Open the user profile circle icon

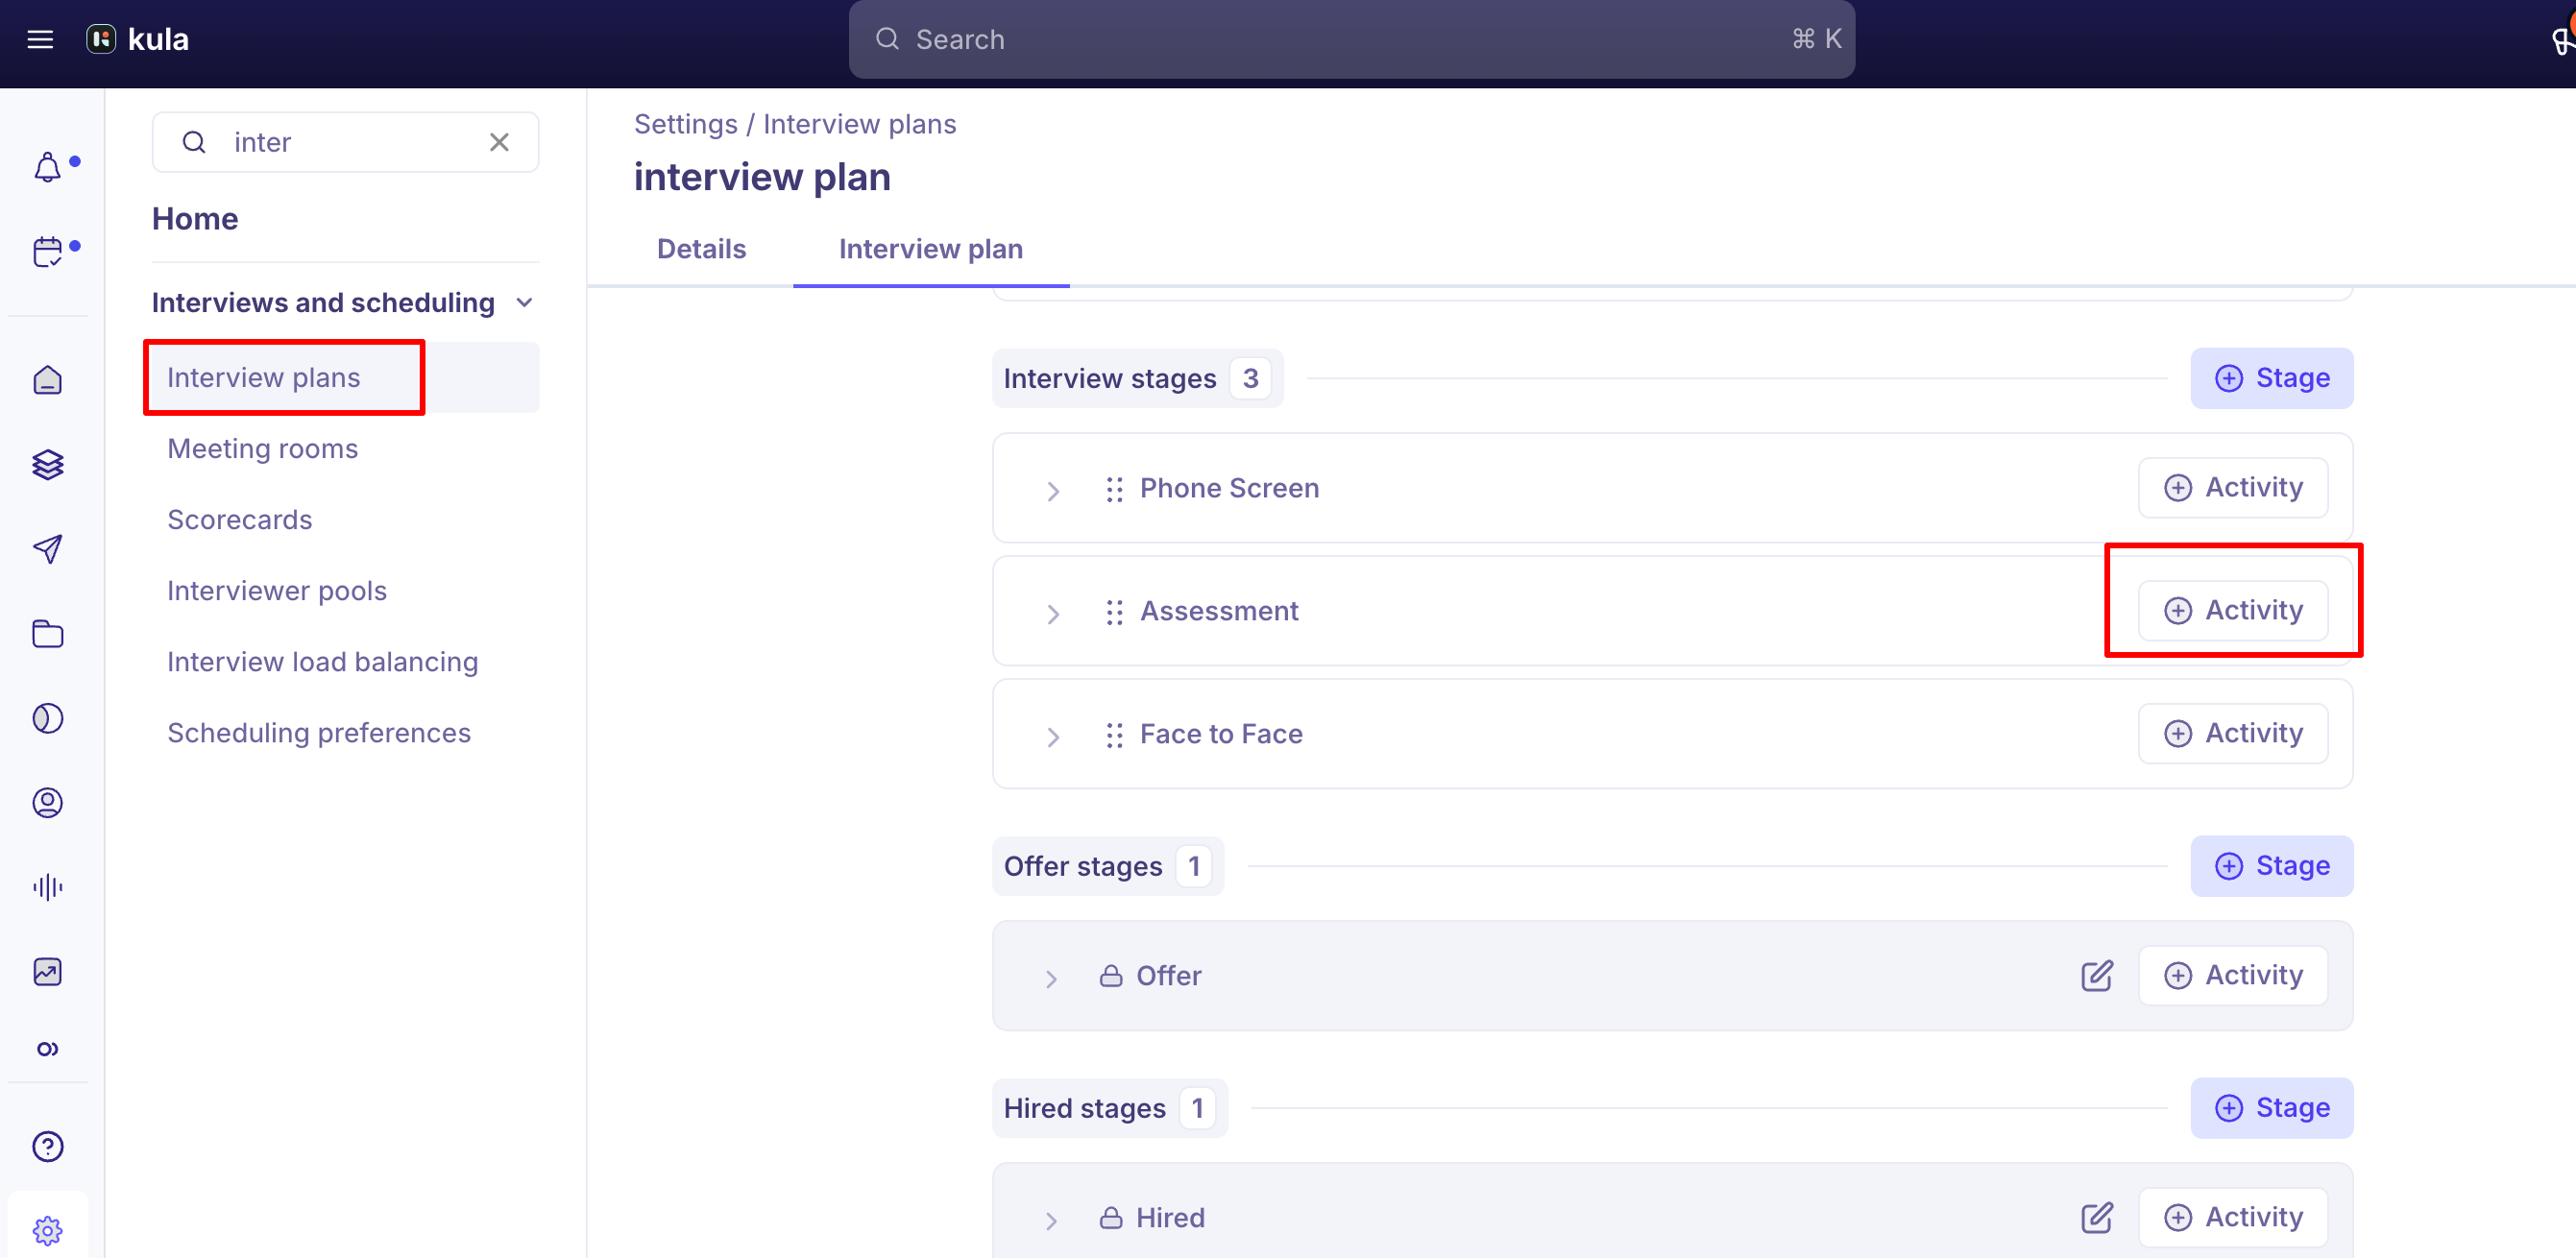(47, 802)
